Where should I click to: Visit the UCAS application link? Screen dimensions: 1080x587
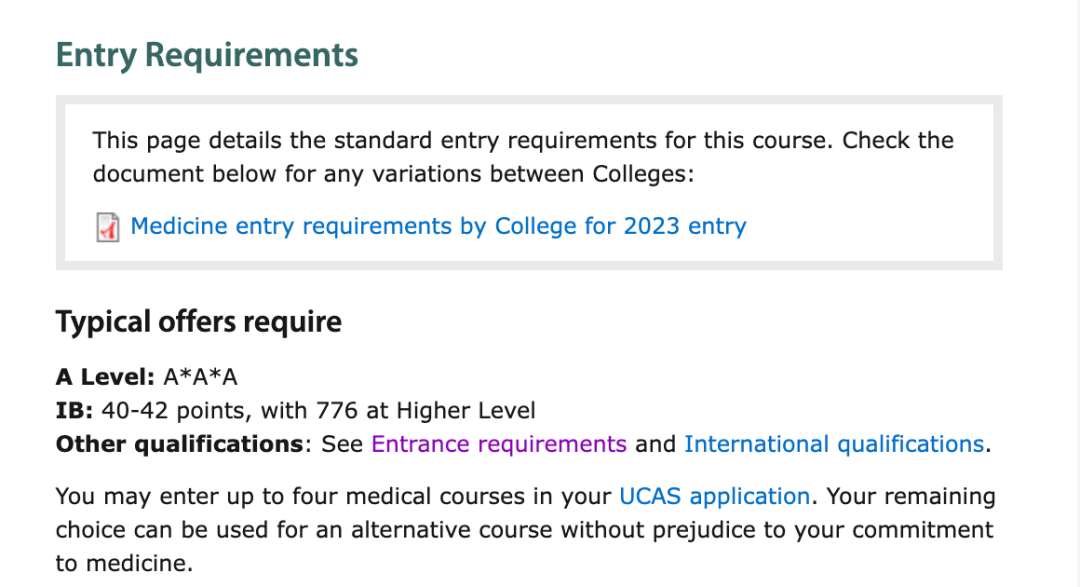[x=714, y=496]
